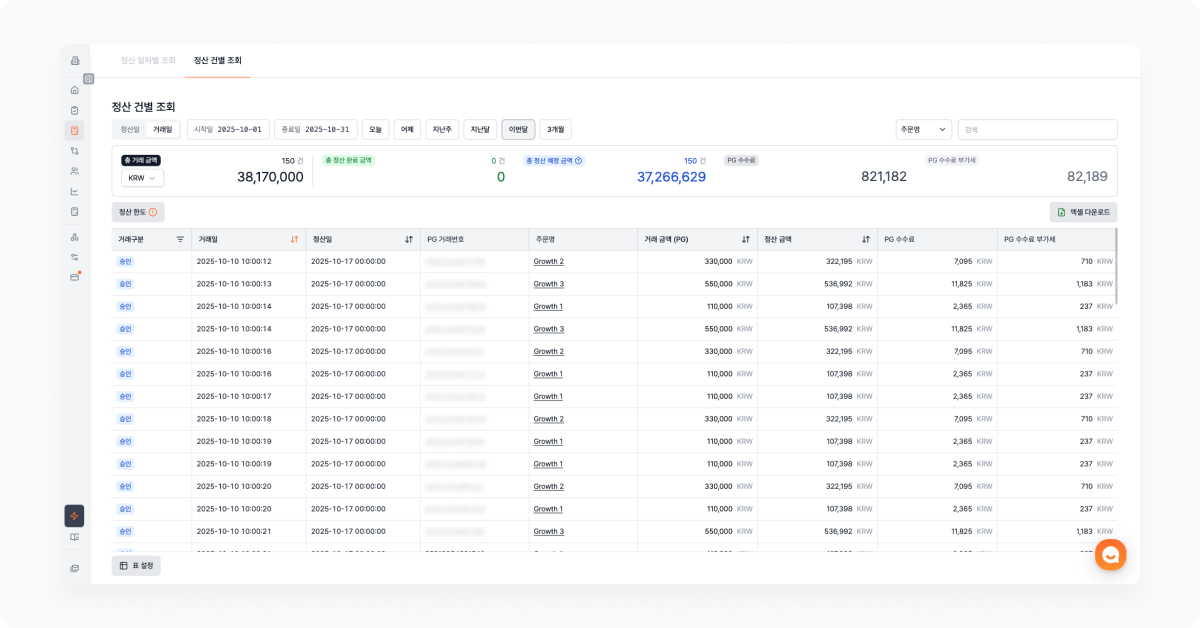
Task: Click the 엑셀 다운로드 button
Action: (1083, 212)
